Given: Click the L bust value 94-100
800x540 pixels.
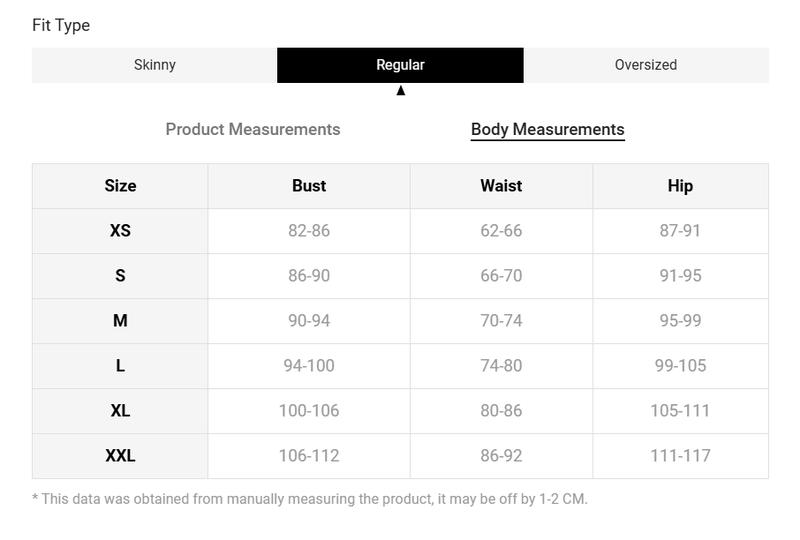Looking at the screenshot, I should [309, 366].
